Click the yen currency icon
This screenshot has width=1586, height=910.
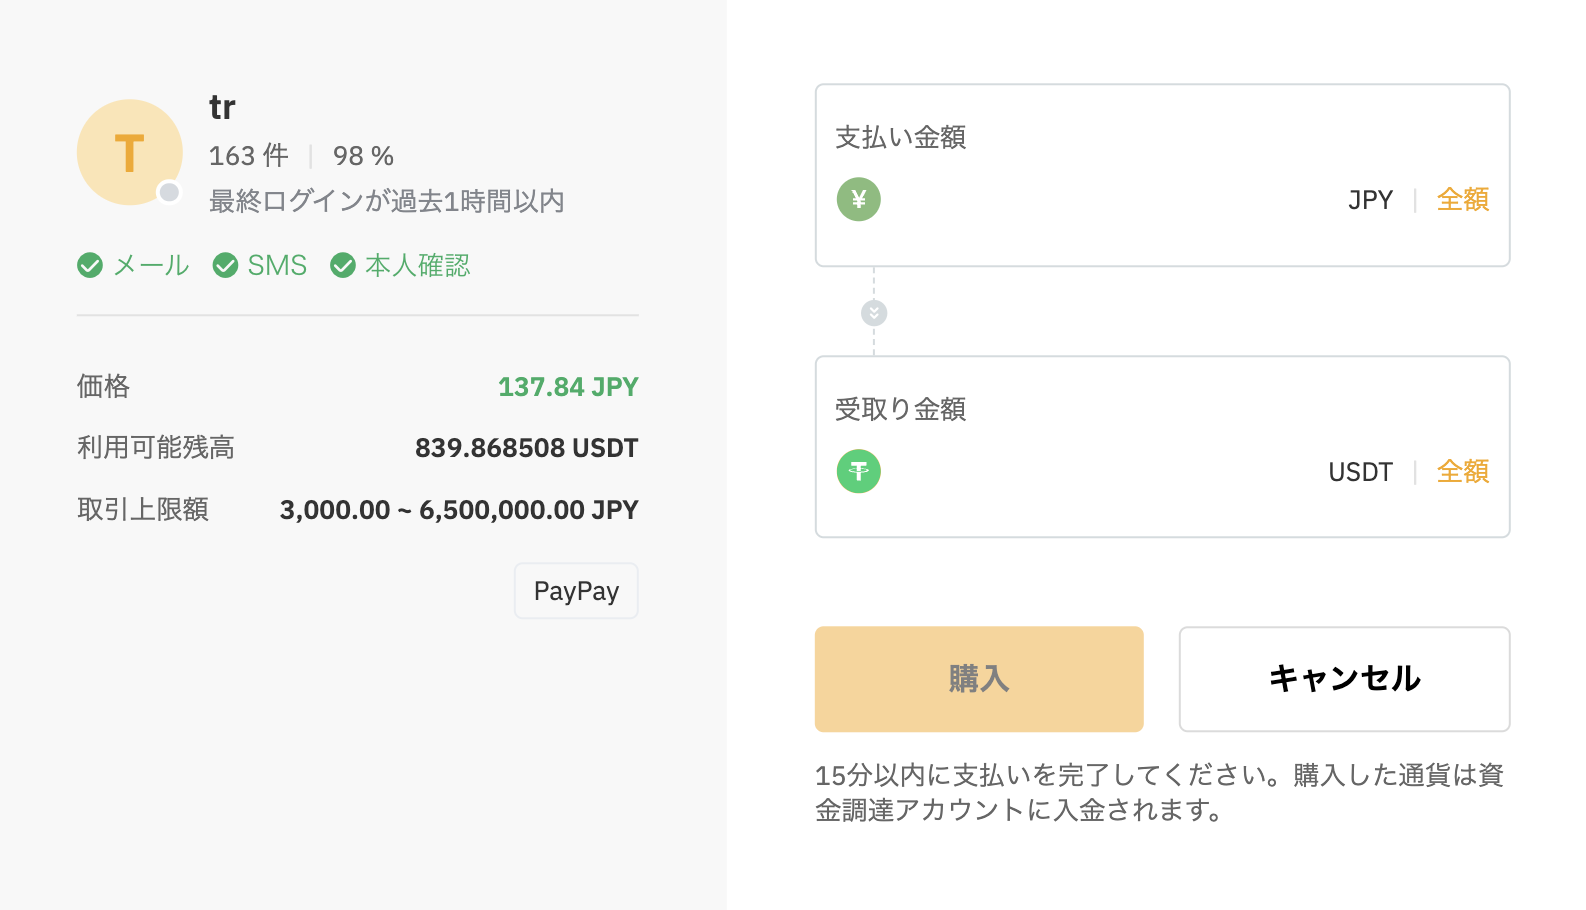coord(858,199)
